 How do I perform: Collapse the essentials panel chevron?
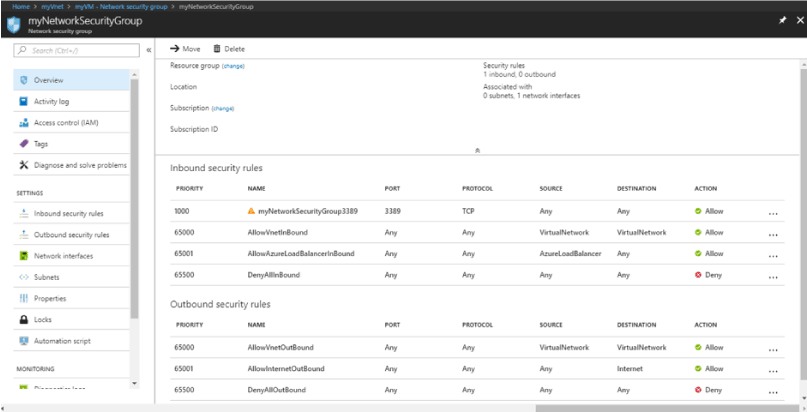(x=478, y=151)
